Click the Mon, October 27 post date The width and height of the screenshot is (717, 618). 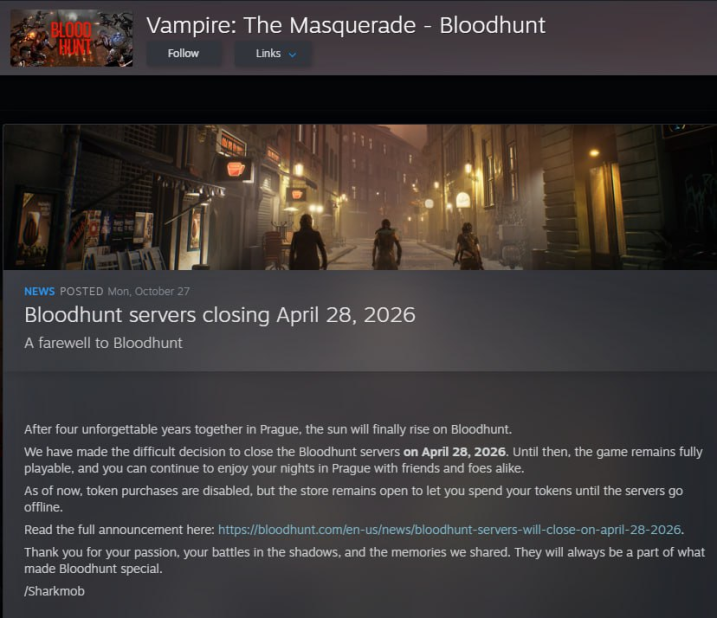(149, 291)
